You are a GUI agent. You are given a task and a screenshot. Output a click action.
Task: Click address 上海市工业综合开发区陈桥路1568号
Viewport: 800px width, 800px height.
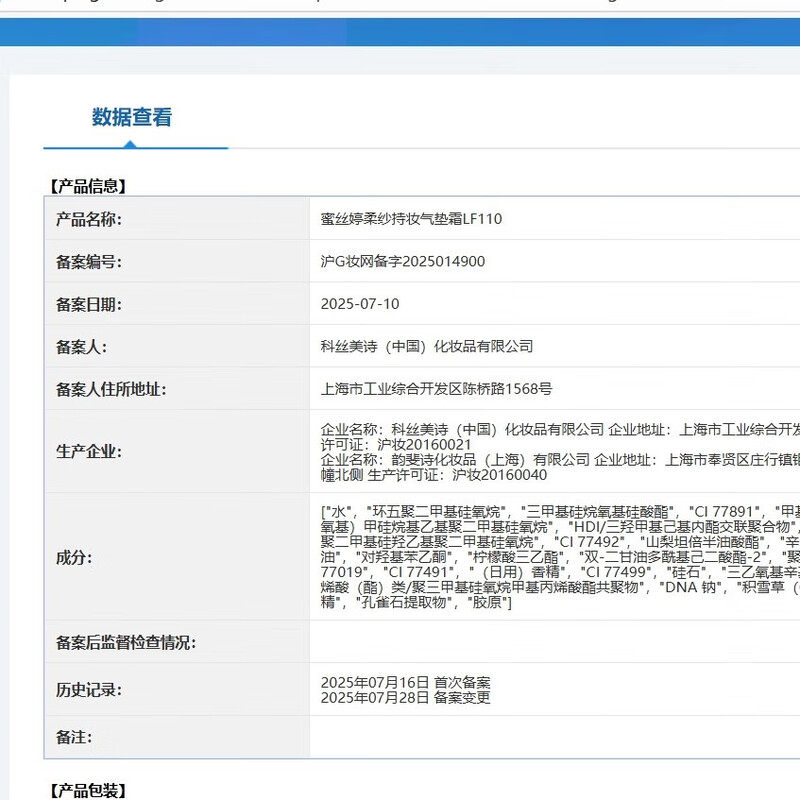[x=436, y=389]
